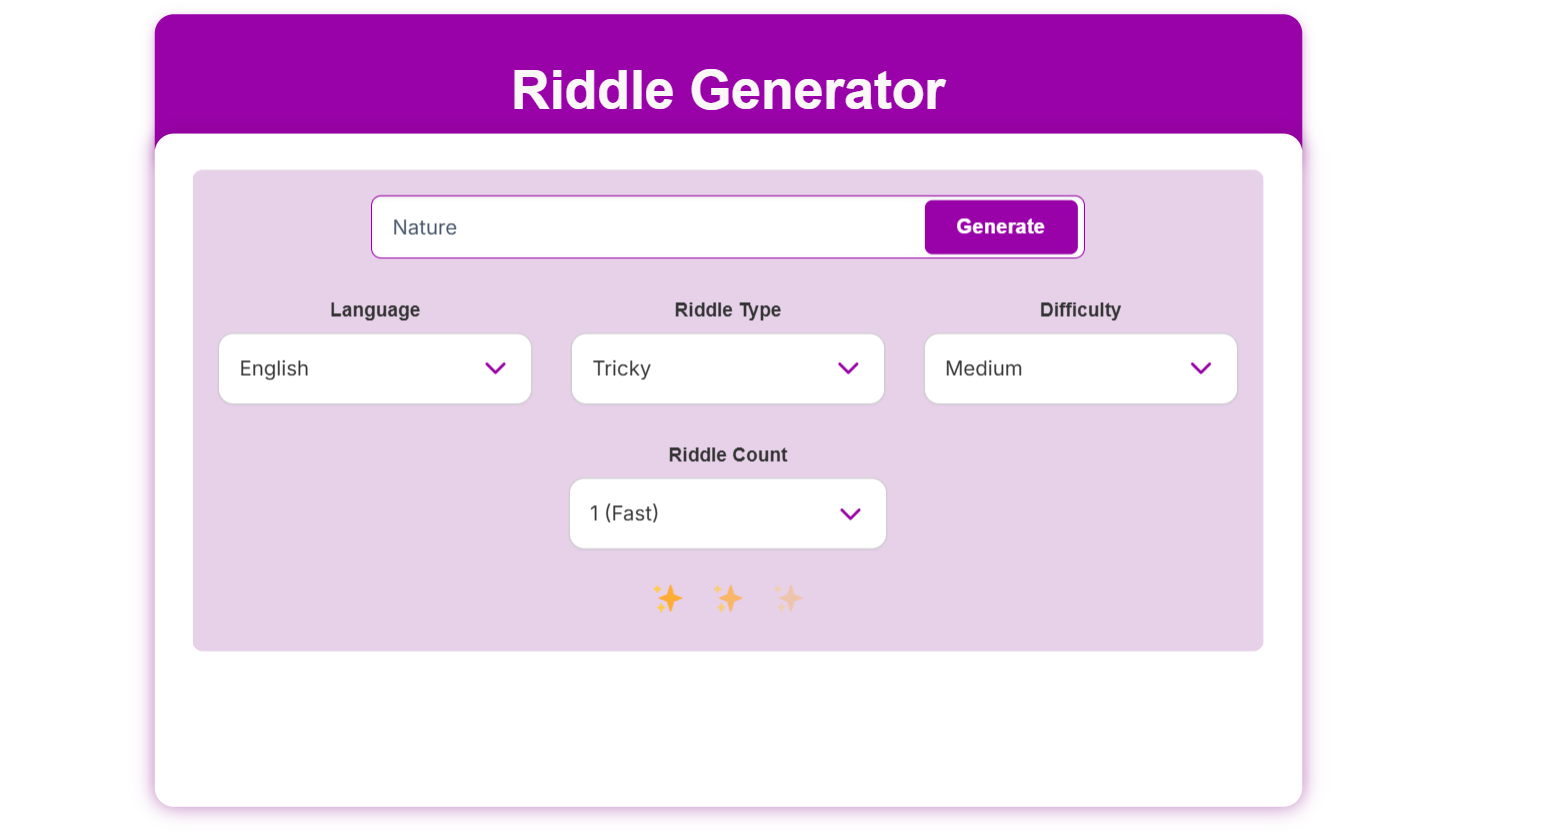Click the Riddle Count dropdown chevron arrow

[x=849, y=513]
